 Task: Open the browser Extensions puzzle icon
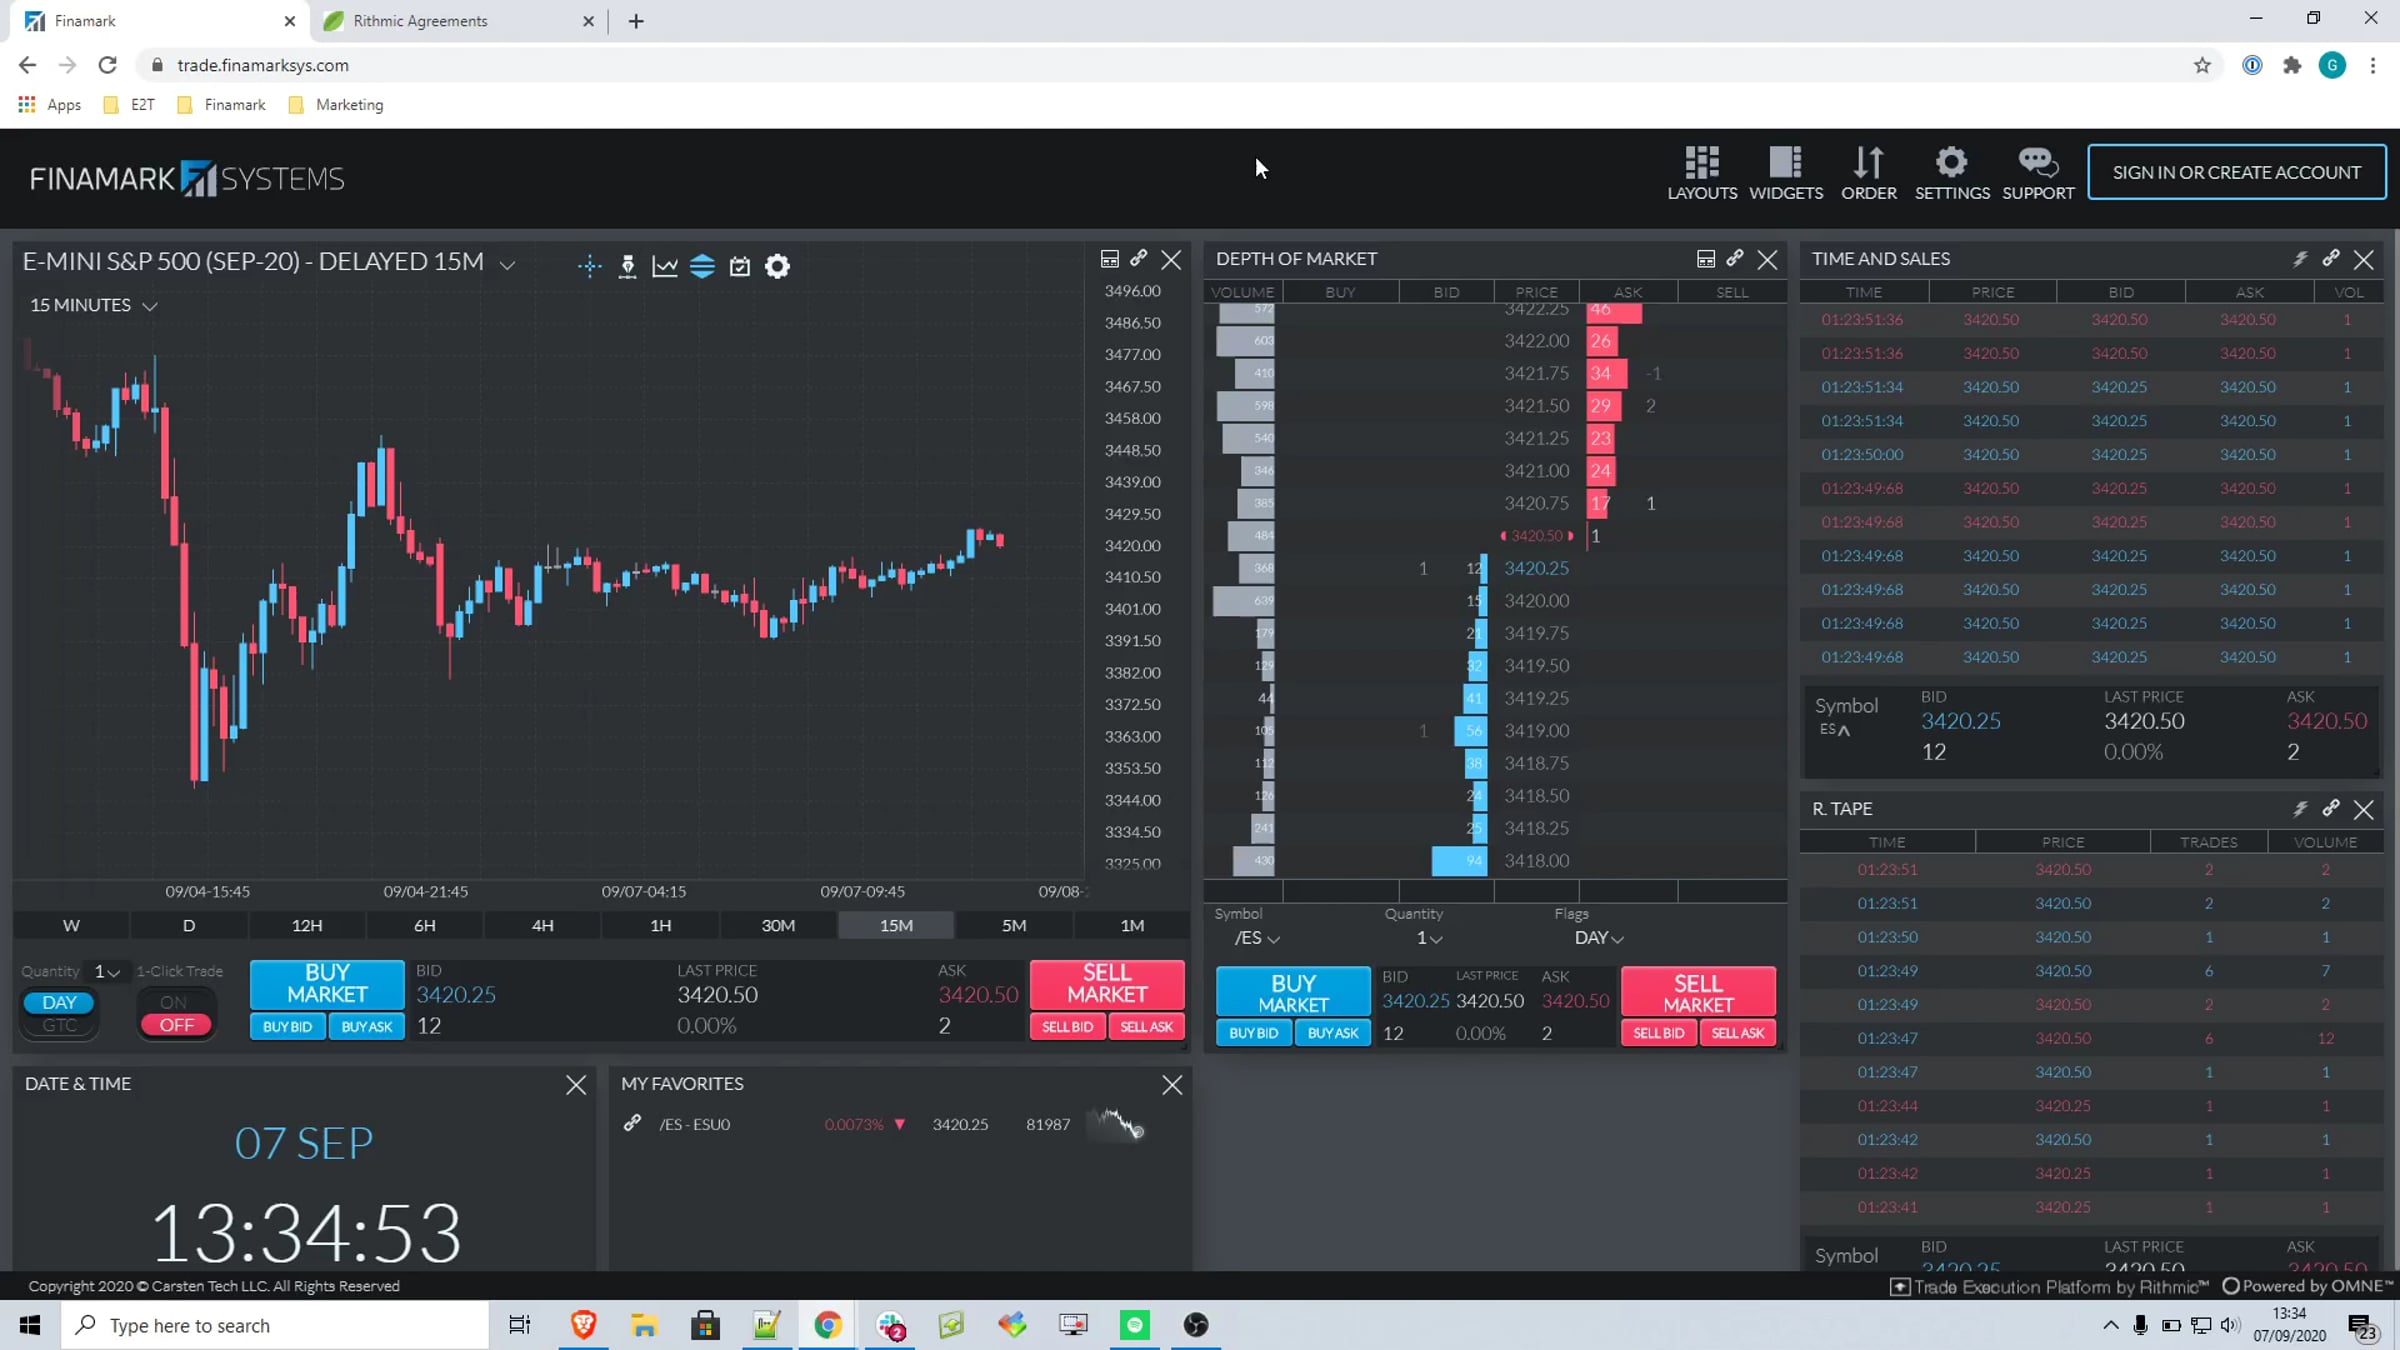tap(2292, 65)
